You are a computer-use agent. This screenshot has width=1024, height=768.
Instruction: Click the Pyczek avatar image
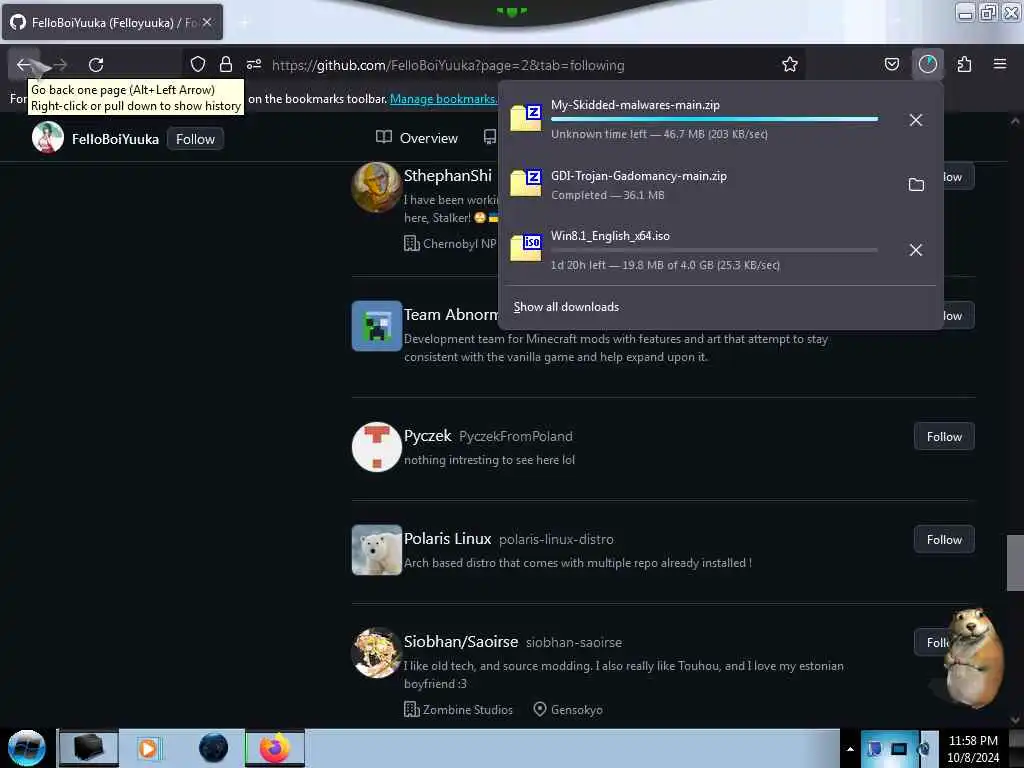pos(376,447)
